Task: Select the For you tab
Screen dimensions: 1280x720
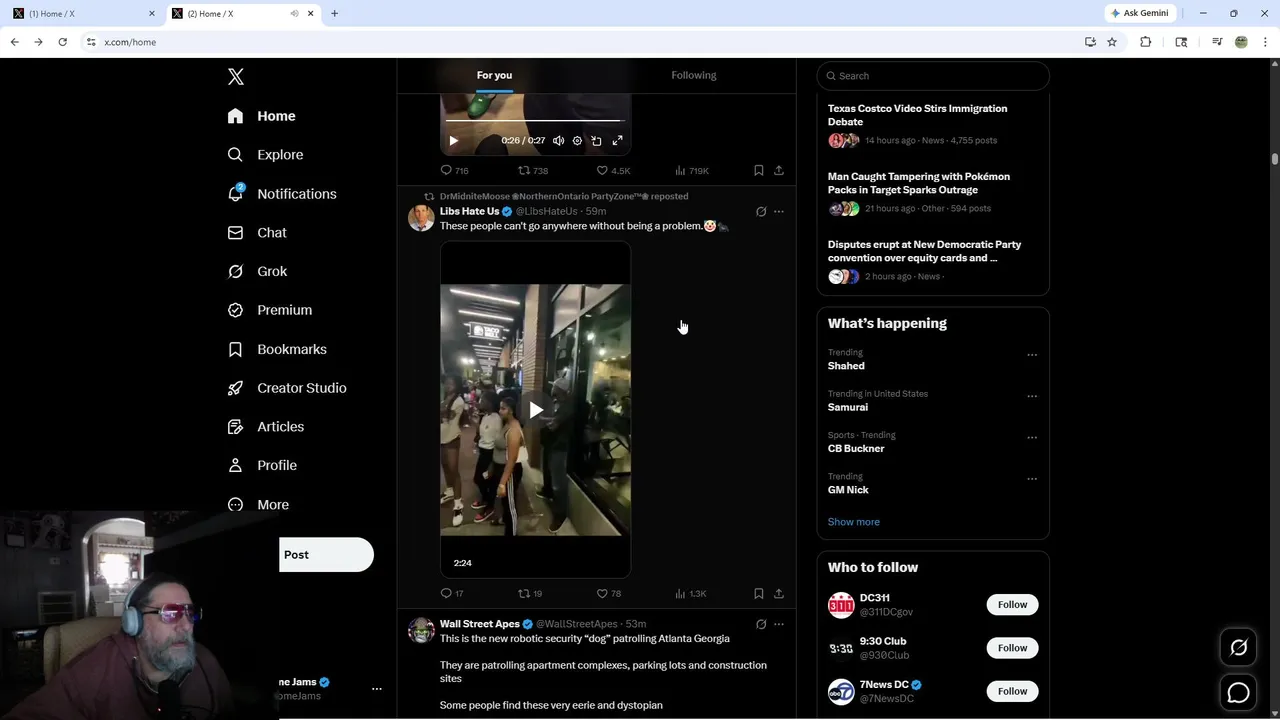Action: [x=494, y=75]
